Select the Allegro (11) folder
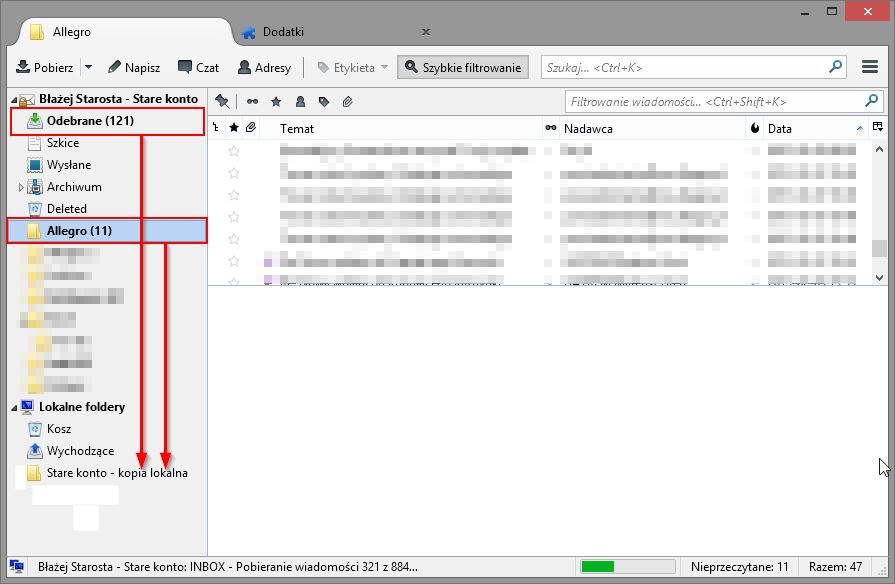The height and width of the screenshot is (584, 895). point(107,231)
